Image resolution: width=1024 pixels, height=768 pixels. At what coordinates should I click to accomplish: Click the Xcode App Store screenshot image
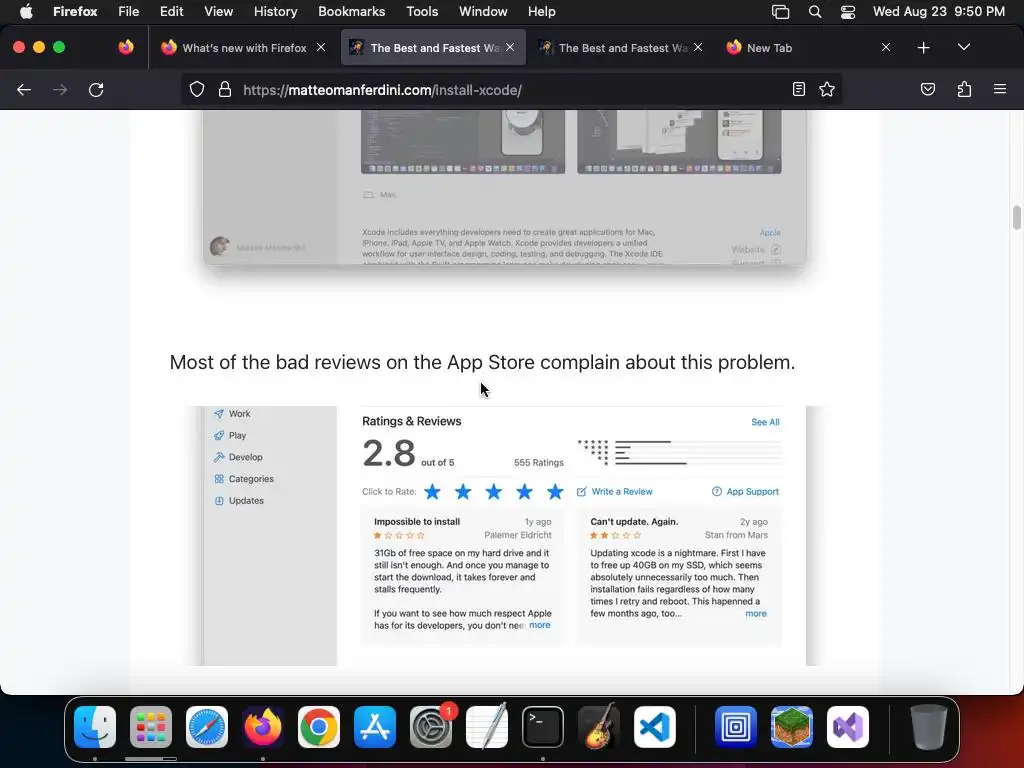click(505, 187)
